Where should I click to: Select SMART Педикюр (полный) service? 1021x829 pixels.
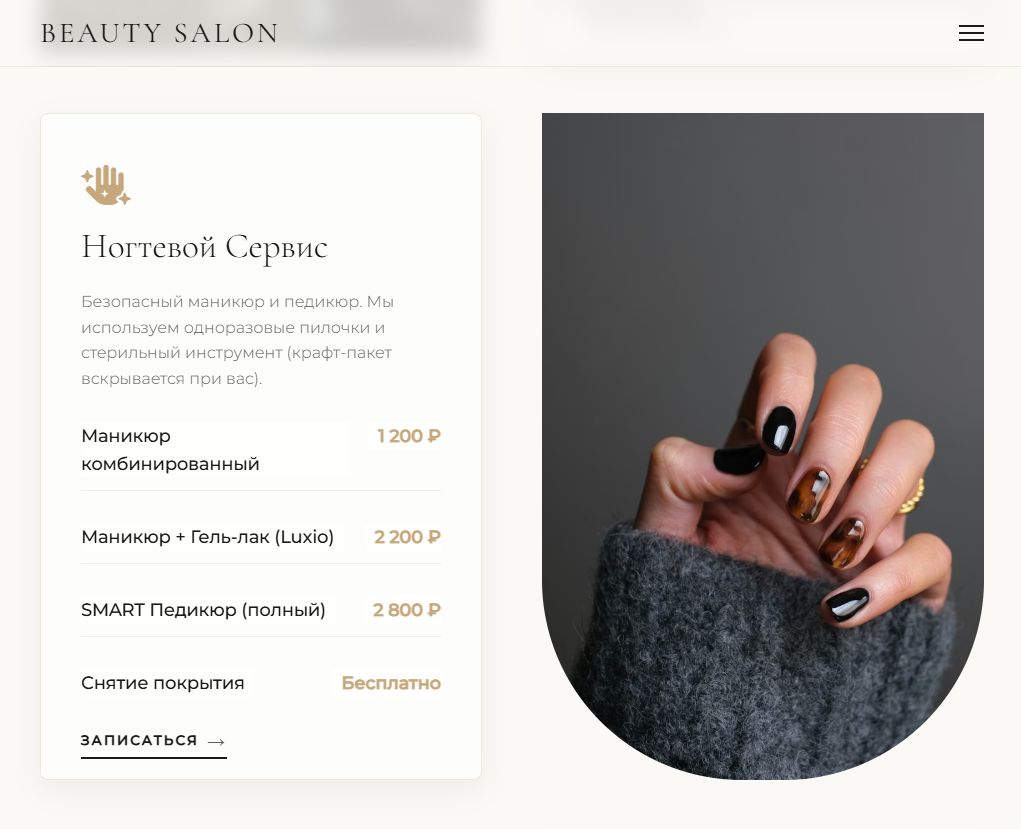coord(260,610)
